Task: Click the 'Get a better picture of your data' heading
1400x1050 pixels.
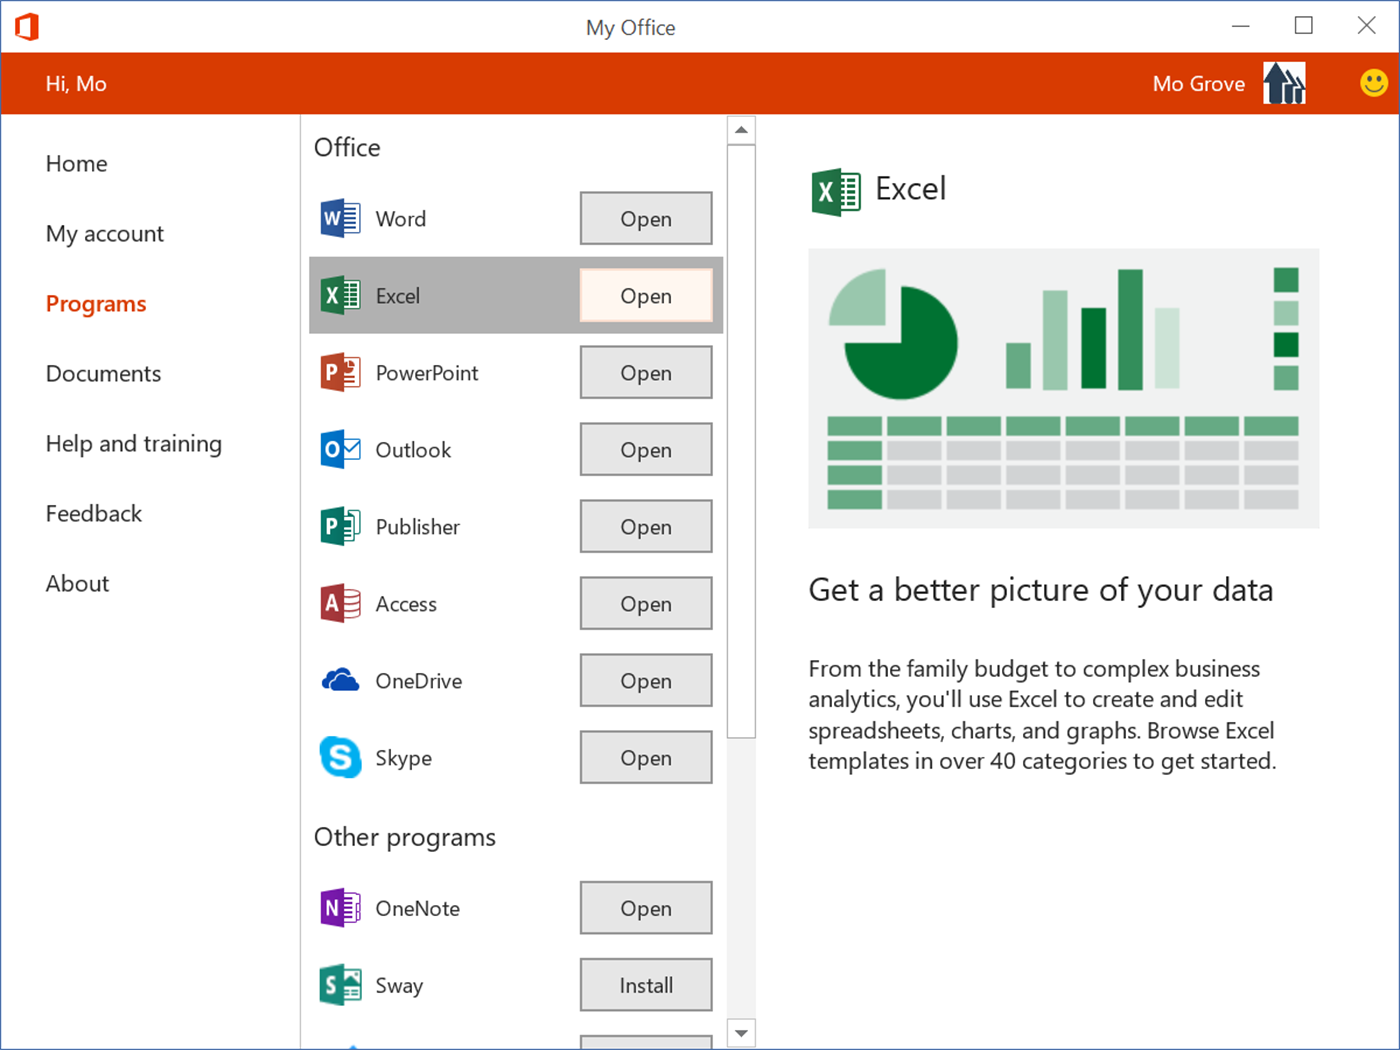Action: click(x=1041, y=590)
